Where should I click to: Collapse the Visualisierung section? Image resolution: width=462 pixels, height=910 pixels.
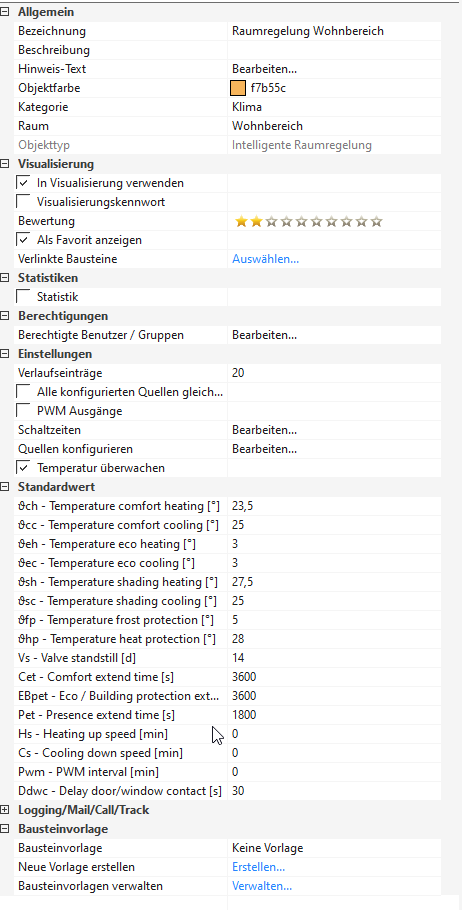tap(5, 164)
